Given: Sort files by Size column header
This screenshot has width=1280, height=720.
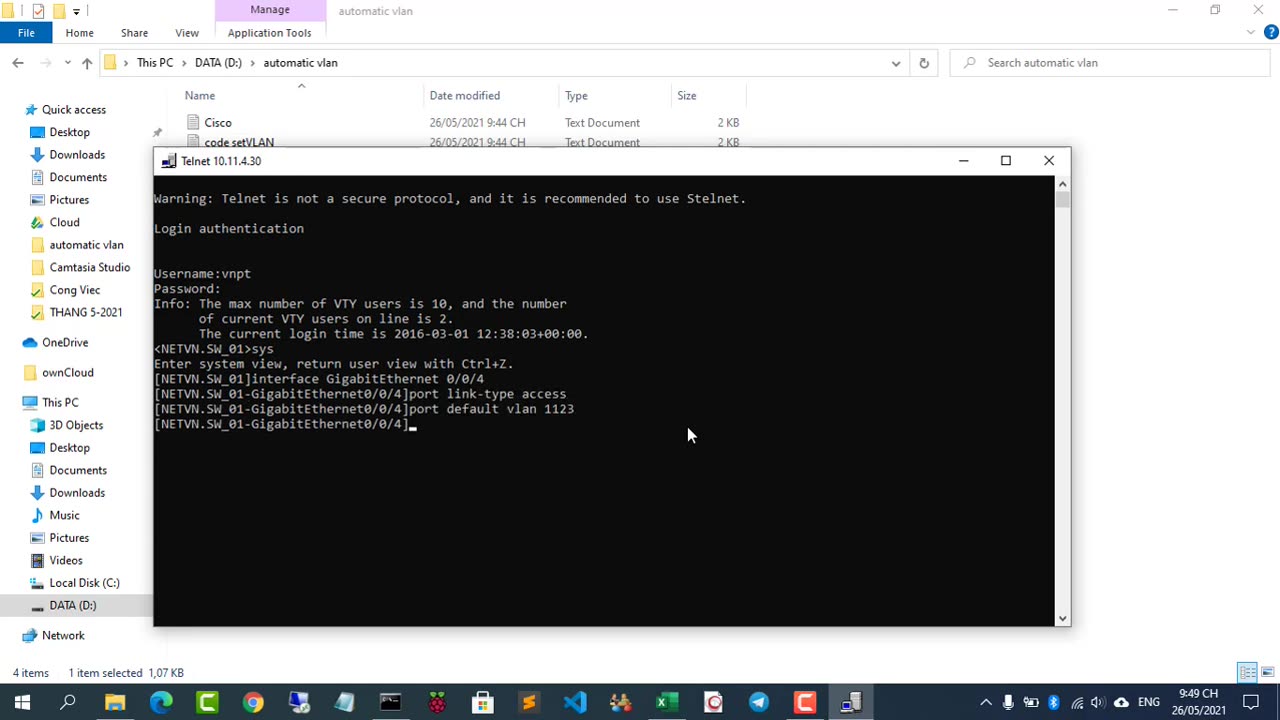Looking at the screenshot, I should [x=686, y=96].
